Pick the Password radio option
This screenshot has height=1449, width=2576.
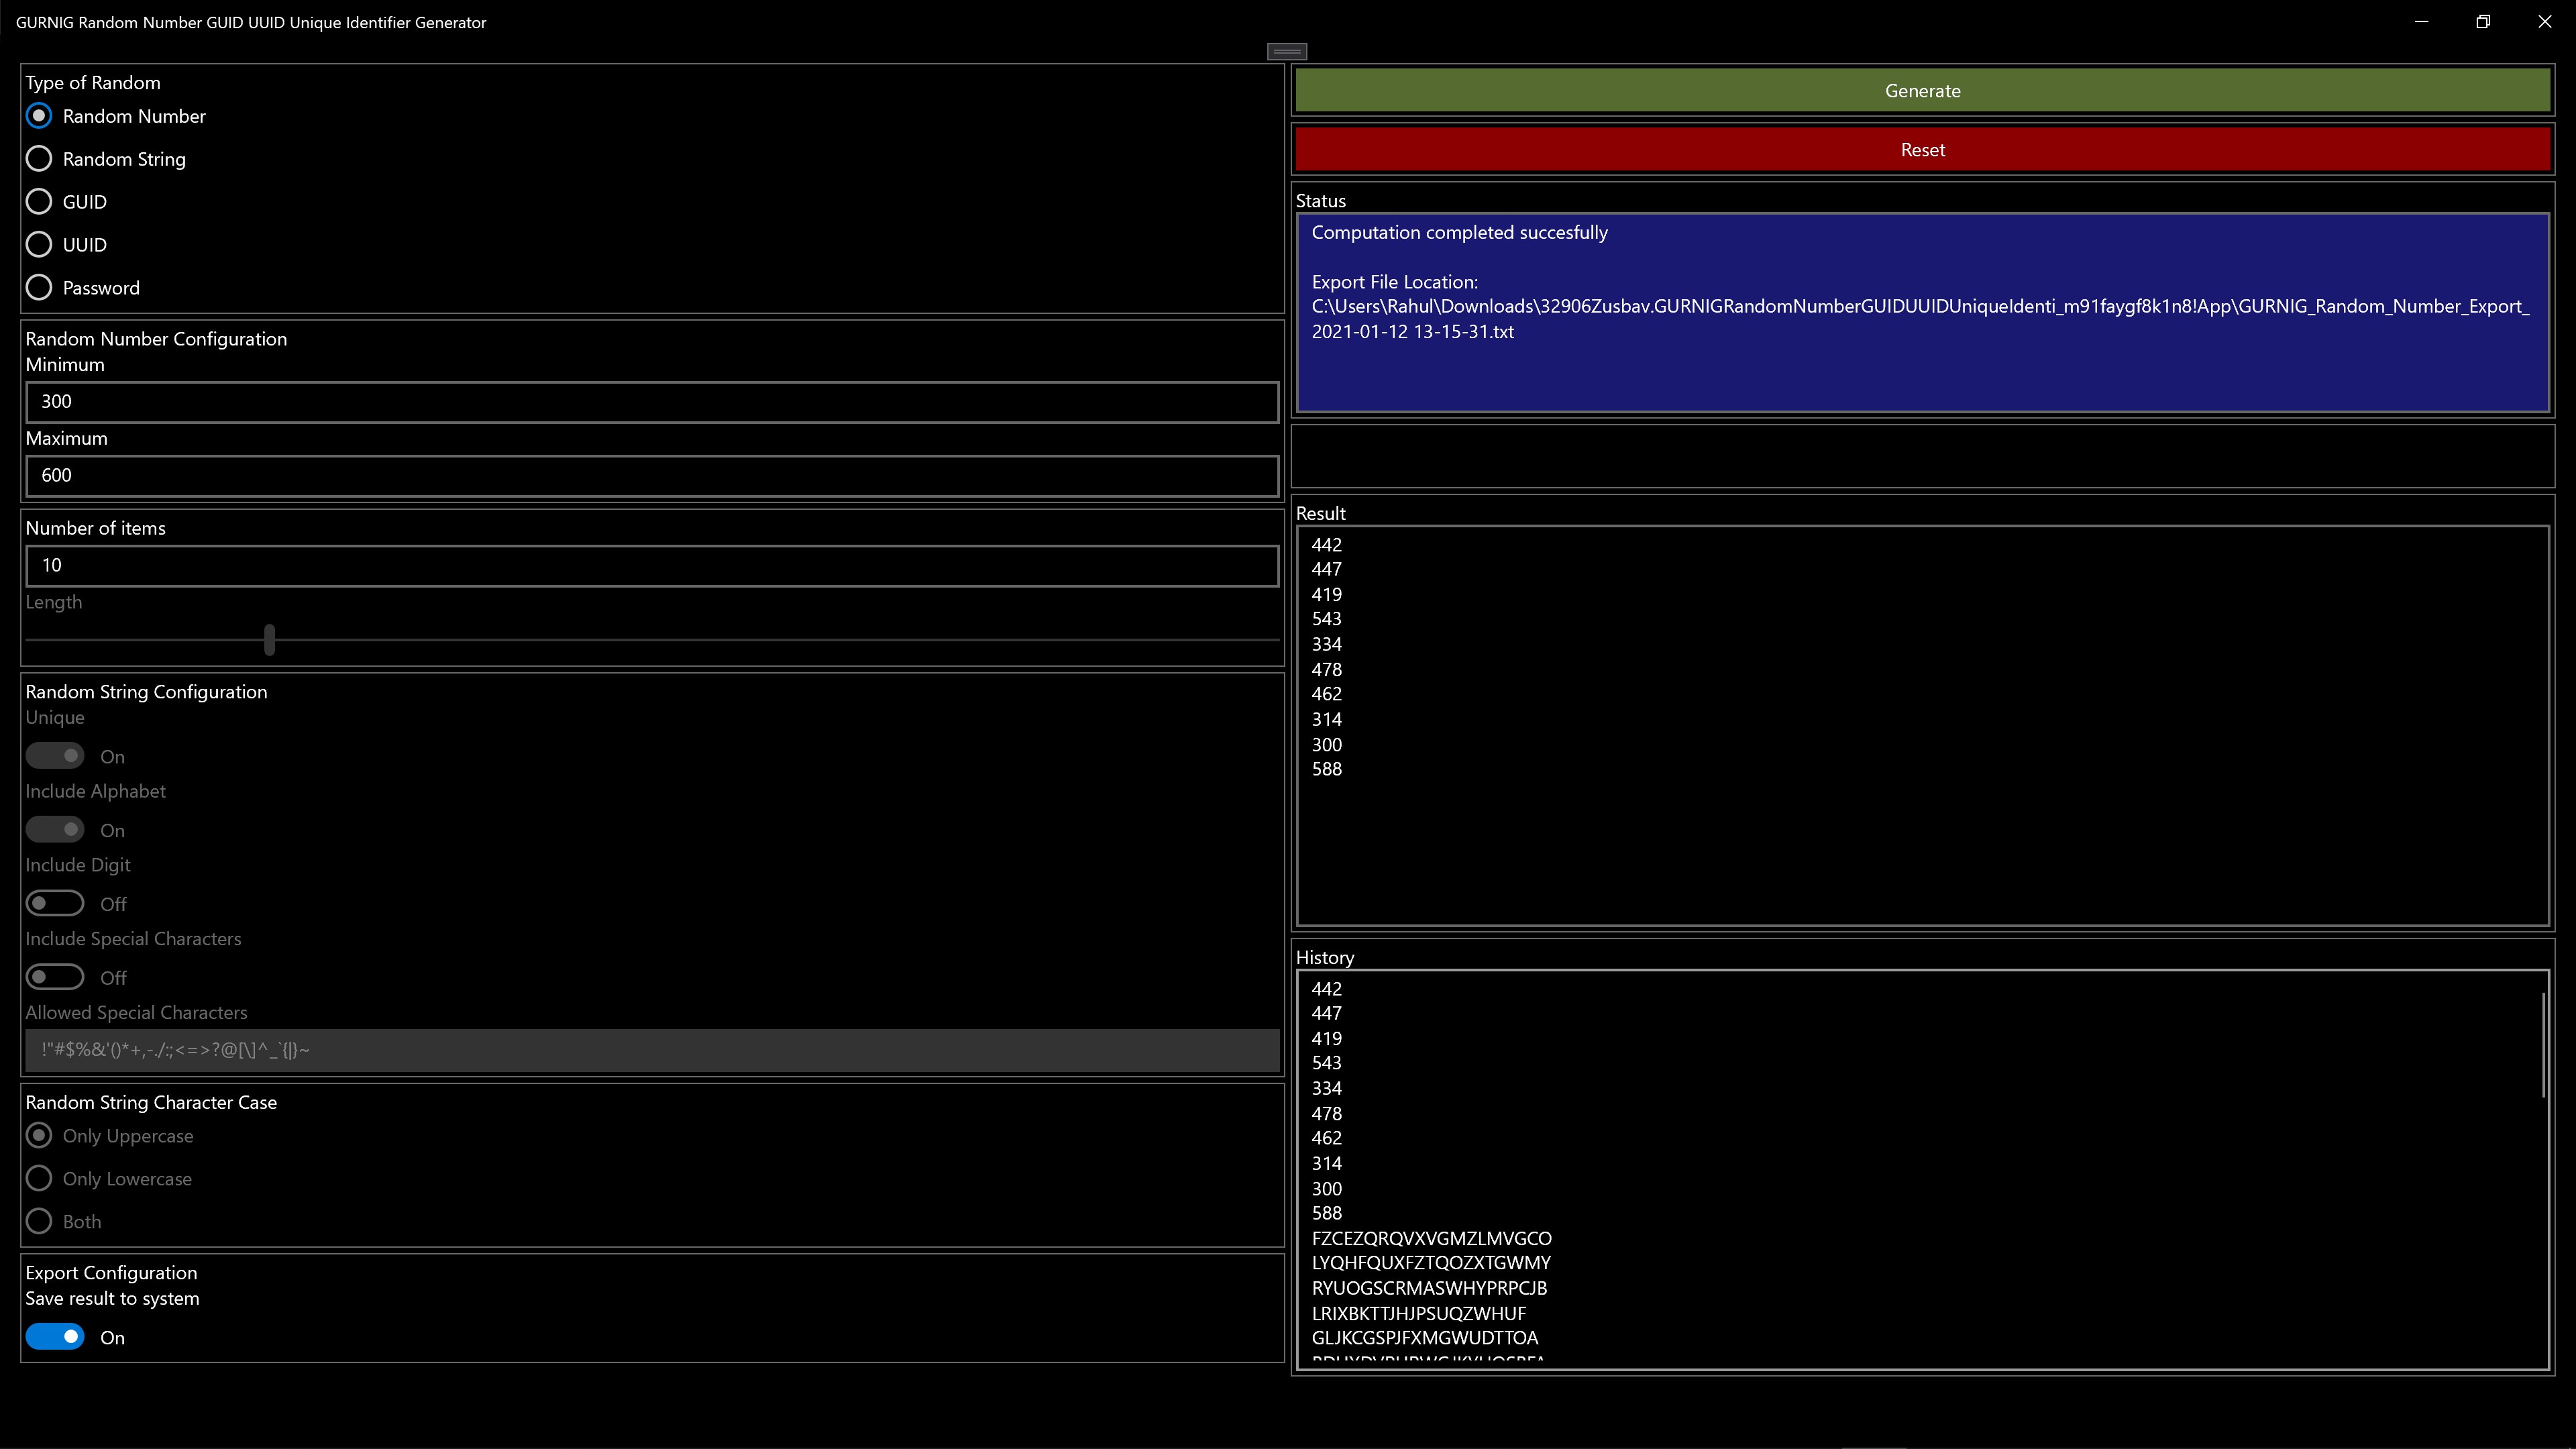[39, 288]
